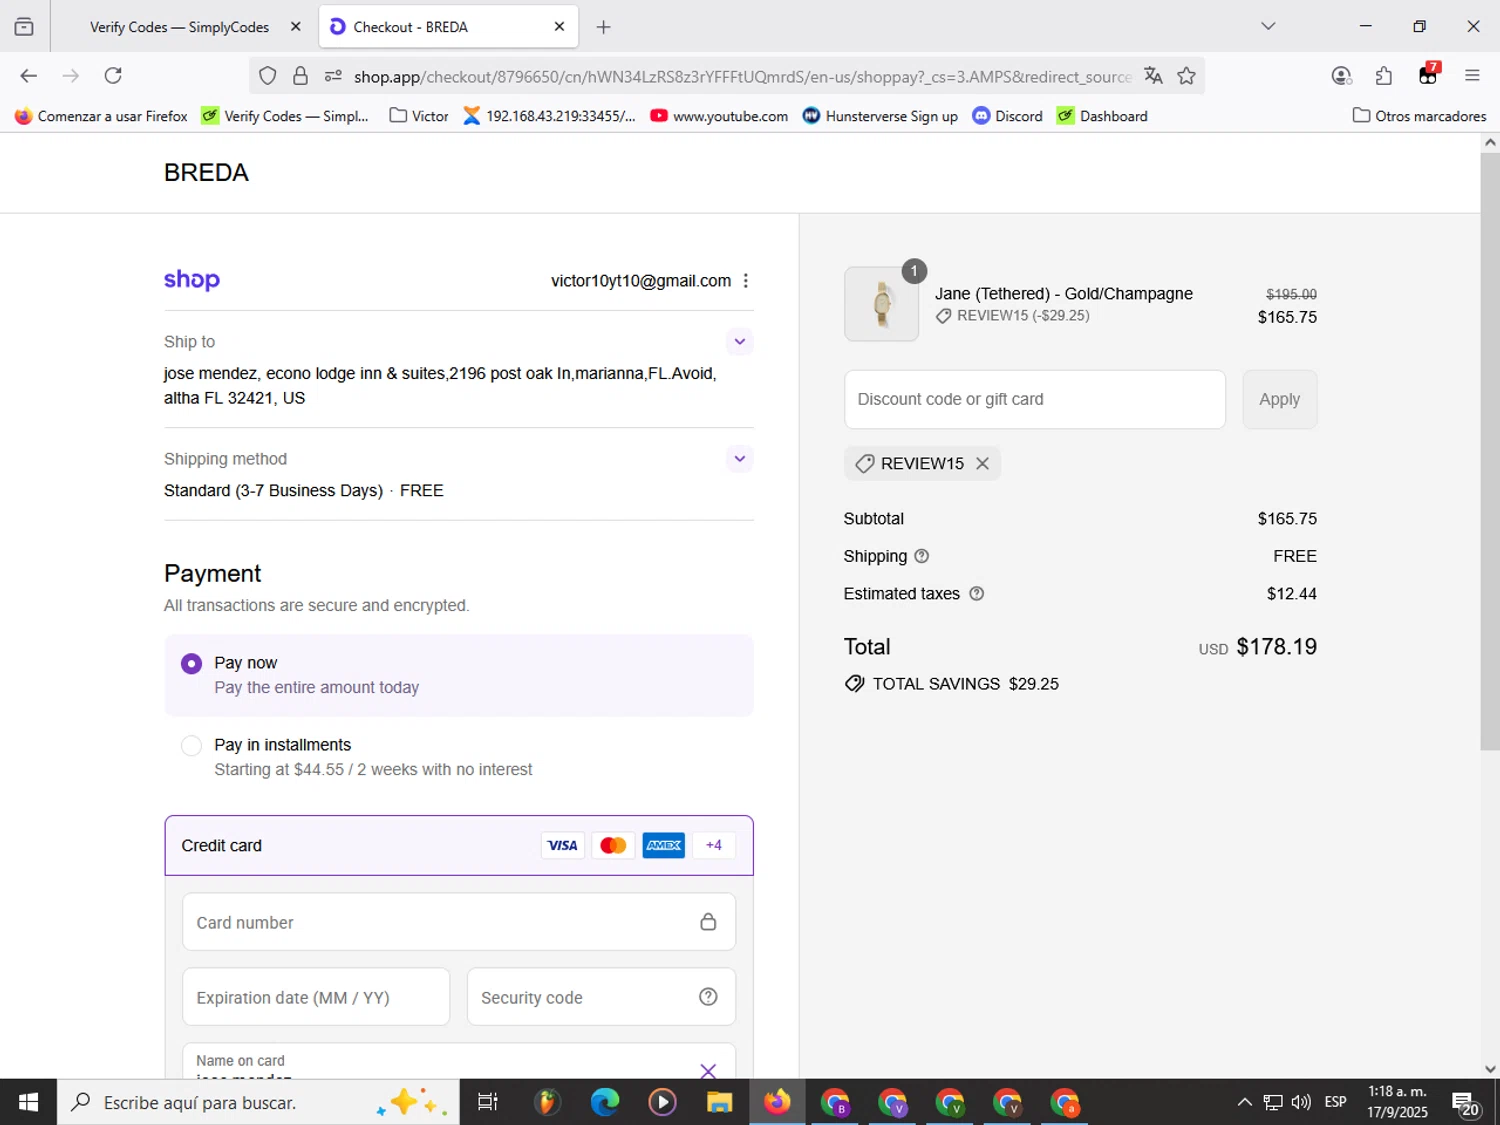Open the Windows Start menu
Viewport: 1500px width, 1125px height.
tap(28, 1102)
